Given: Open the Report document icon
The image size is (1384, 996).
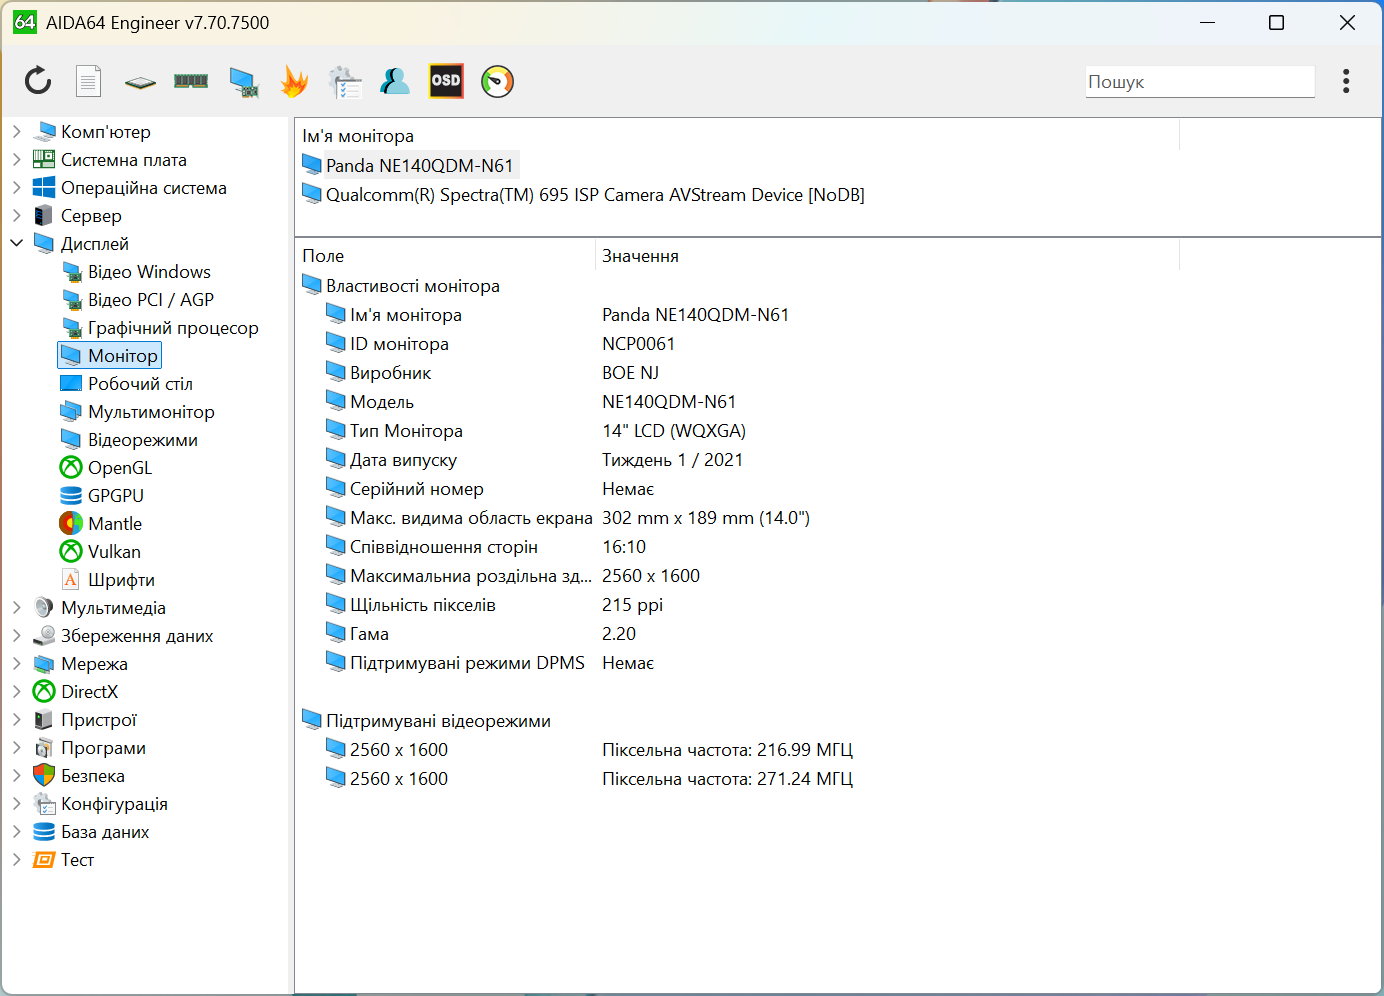Looking at the screenshot, I should pos(89,81).
